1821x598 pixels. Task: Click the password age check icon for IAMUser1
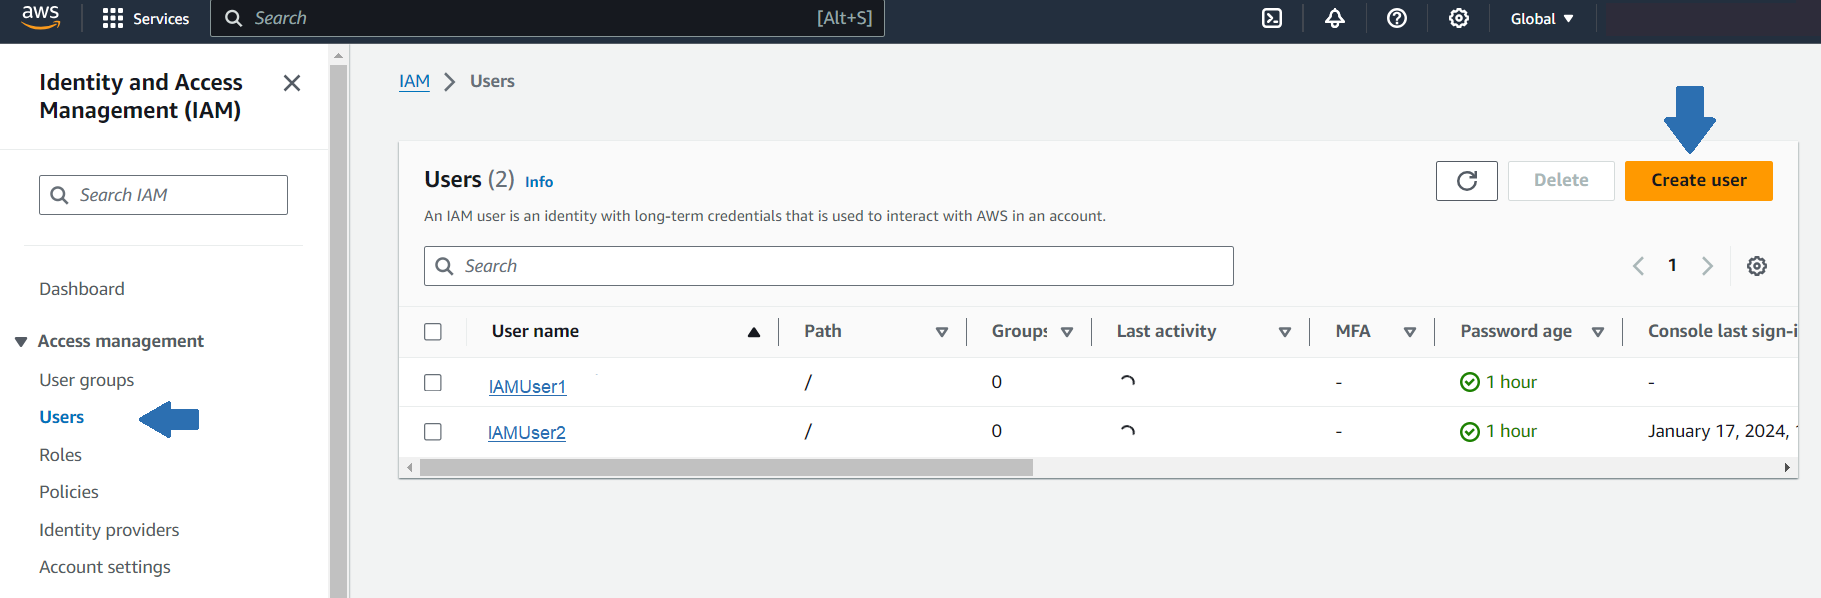pos(1470,382)
